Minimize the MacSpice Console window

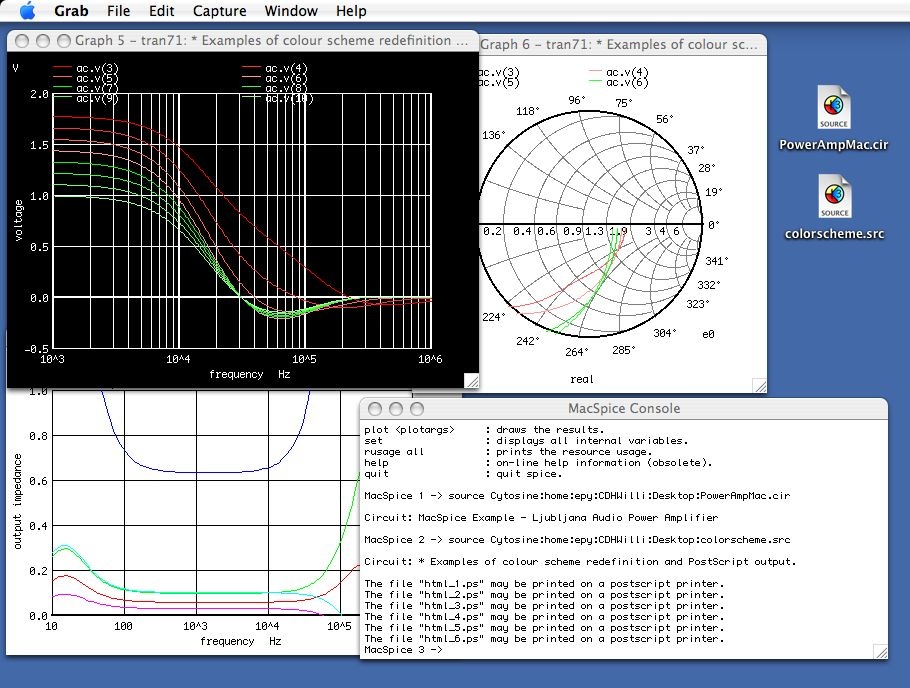[395, 409]
